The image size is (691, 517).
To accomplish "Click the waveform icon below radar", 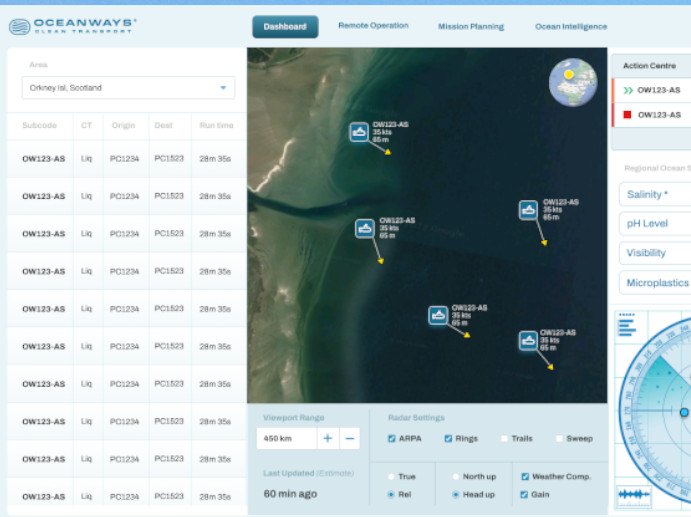I will [634, 495].
